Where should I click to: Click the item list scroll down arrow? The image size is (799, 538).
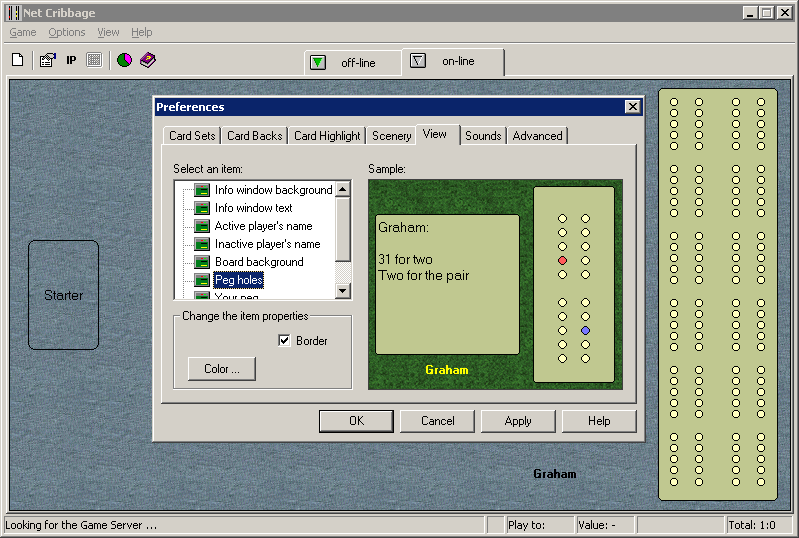click(x=343, y=291)
